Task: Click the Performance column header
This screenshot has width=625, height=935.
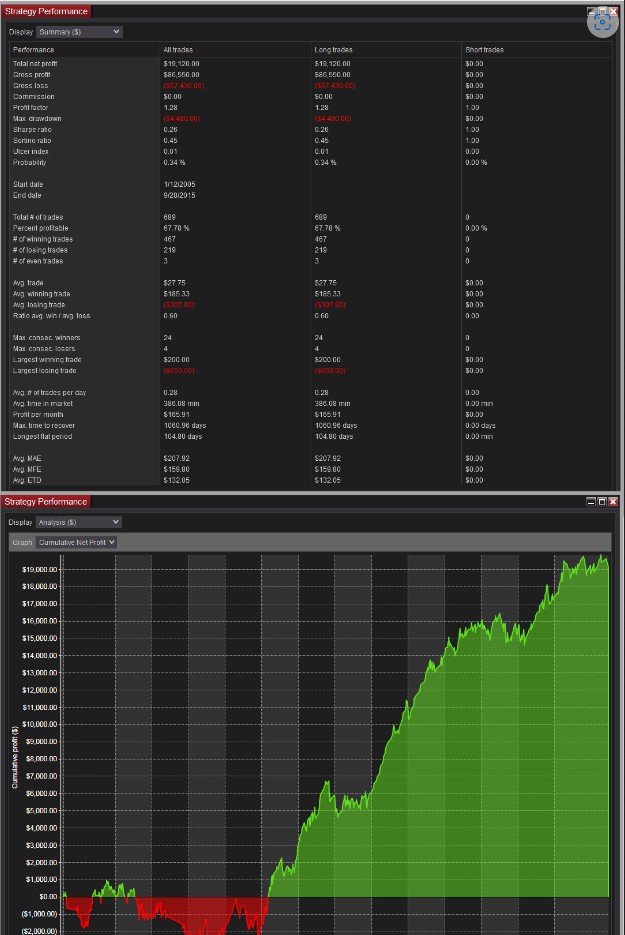Action: click(34, 49)
